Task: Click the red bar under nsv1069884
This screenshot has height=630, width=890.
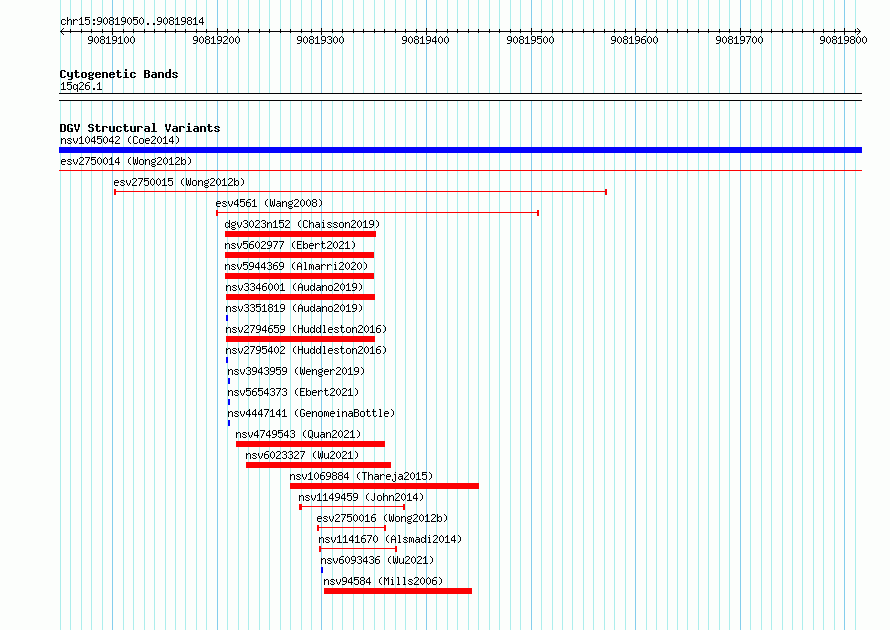Action: click(x=384, y=486)
